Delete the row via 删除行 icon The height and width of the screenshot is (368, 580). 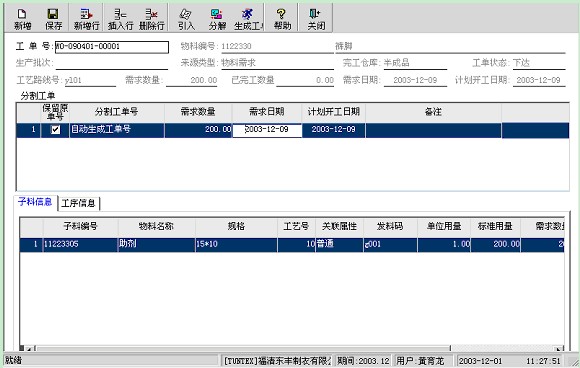point(152,19)
